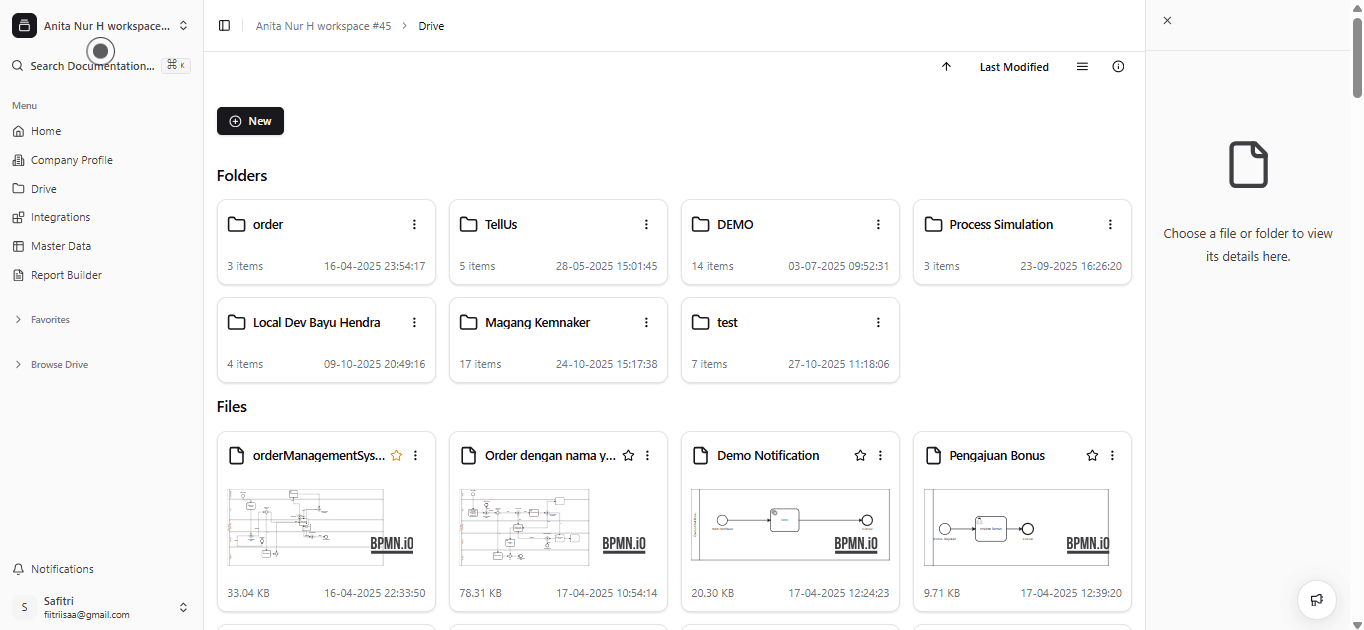The image size is (1364, 630).
Task: Open the list view layout icon
Action: point(1082,66)
